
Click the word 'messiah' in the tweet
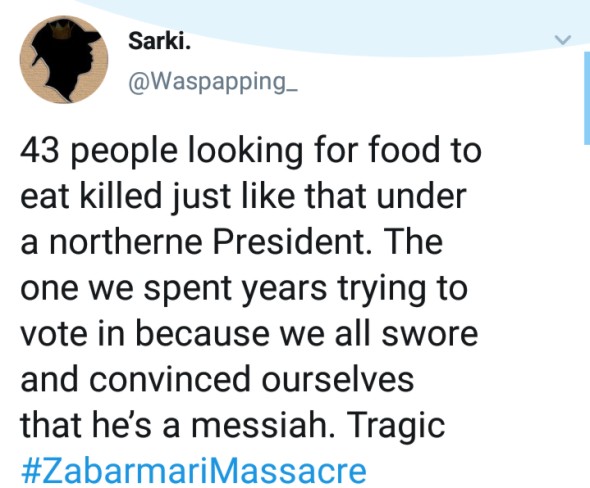[262, 425]
